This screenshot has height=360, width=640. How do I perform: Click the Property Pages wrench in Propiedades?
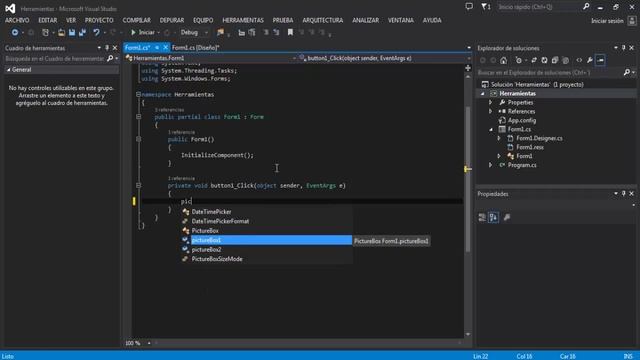coord(507,218)
